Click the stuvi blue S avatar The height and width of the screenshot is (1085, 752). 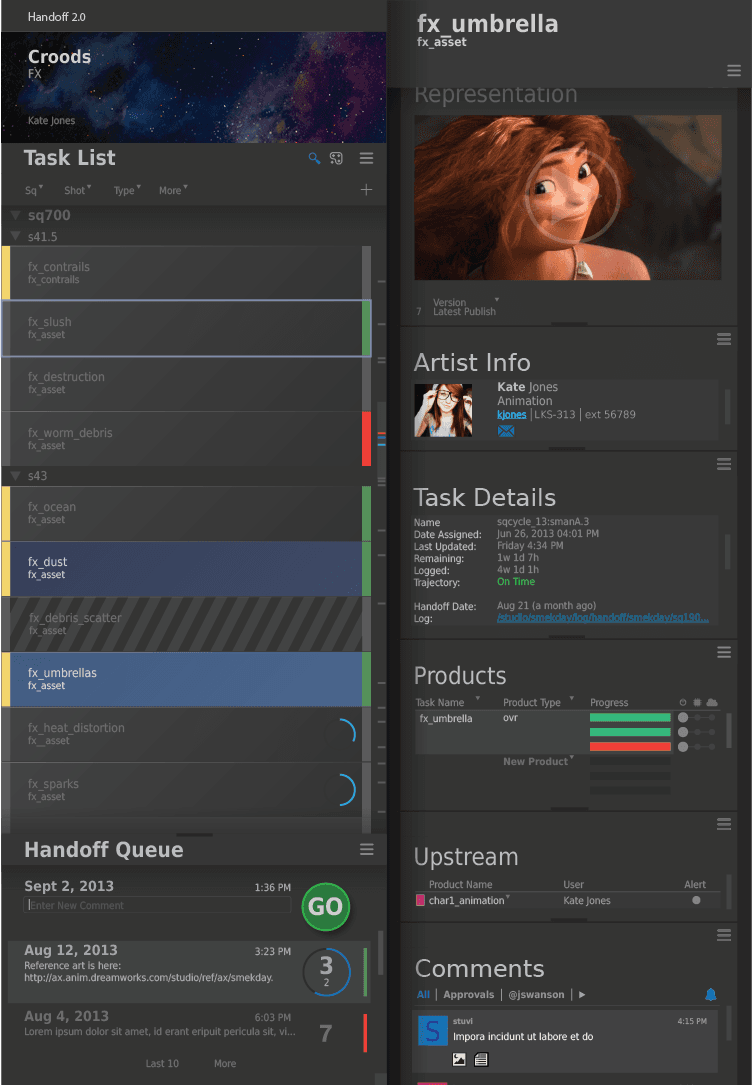(x=432, y=1031)
